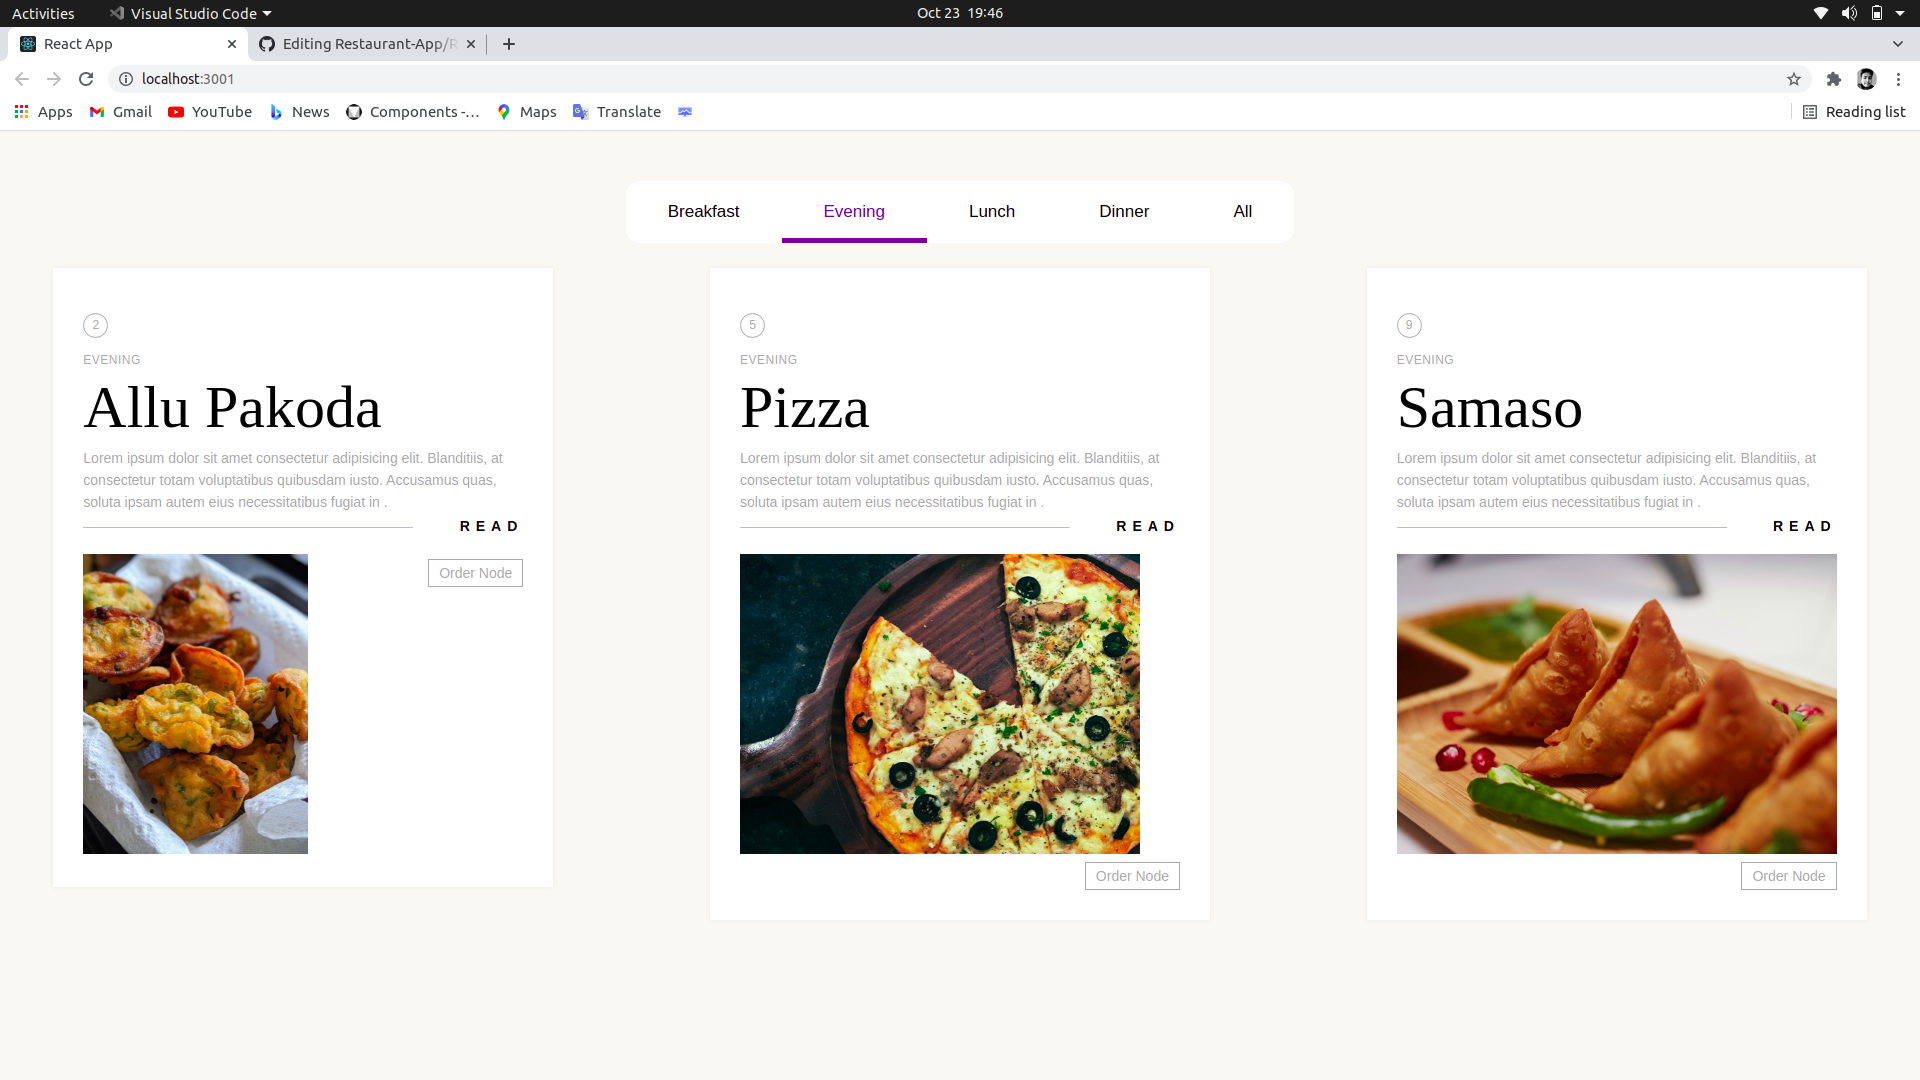
Task: Open the Reading list panel
Action: point(1854,111)
